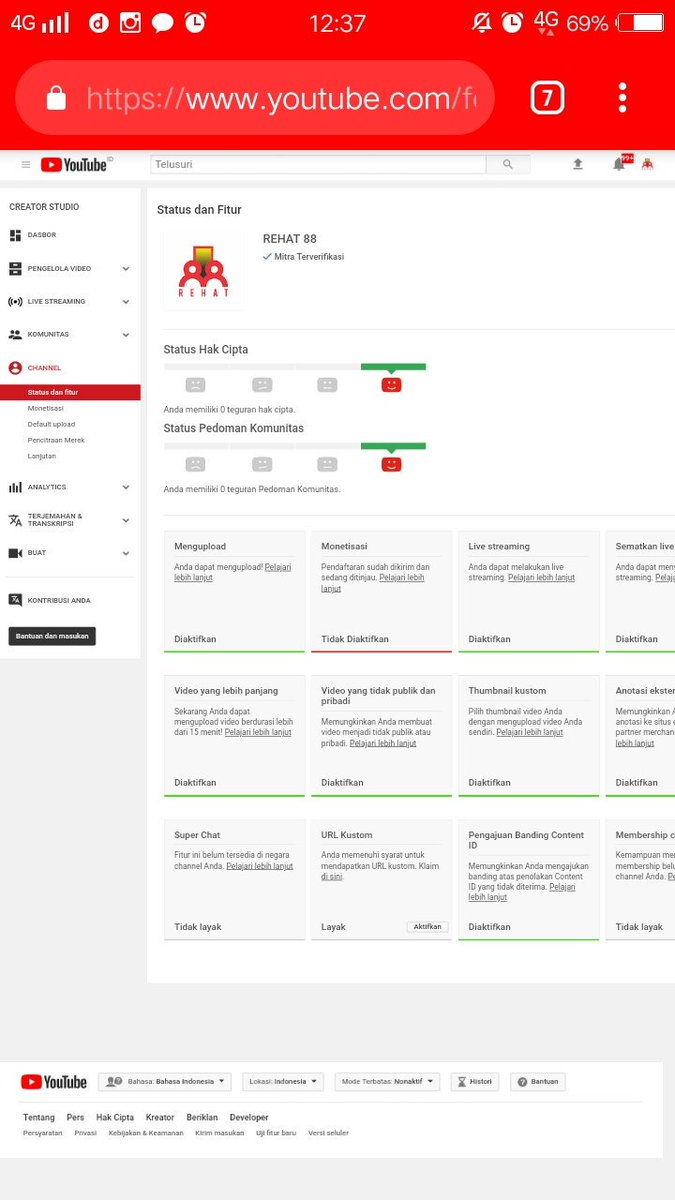Click the REHAT 88 channel name
This screenshot has width=675, height=1200.
(290, 239)
